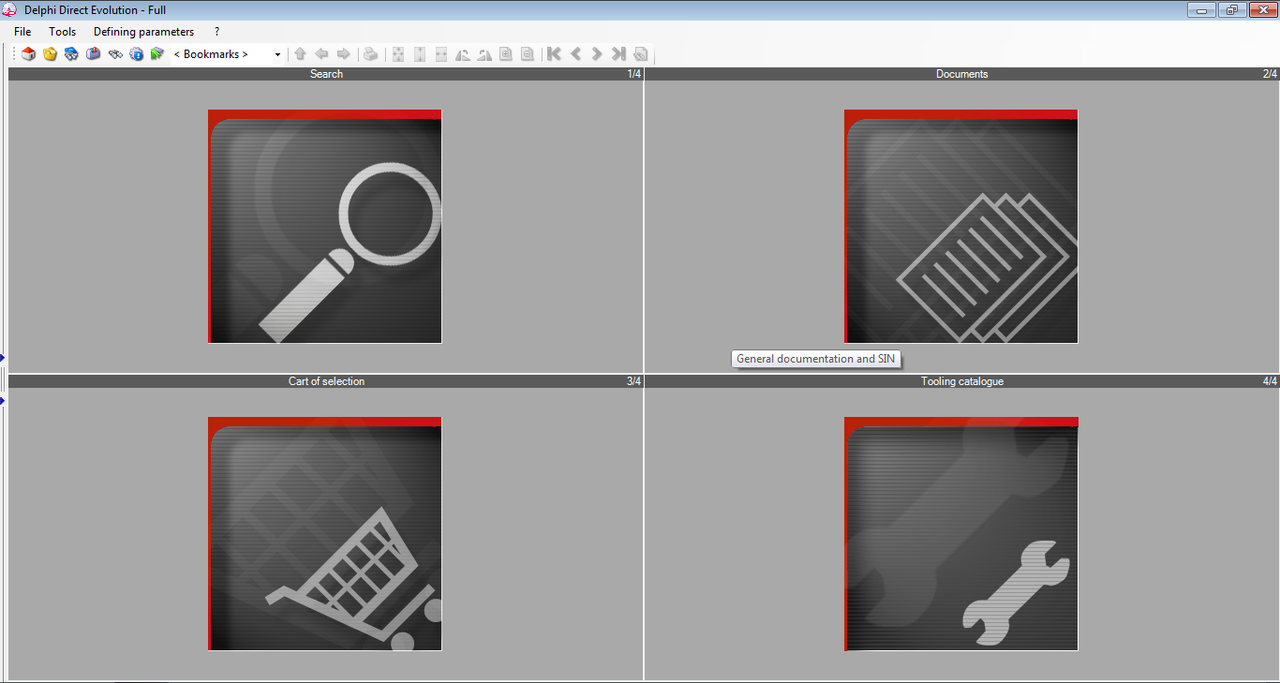Click the rotate right icon

(x=485, y=54)
